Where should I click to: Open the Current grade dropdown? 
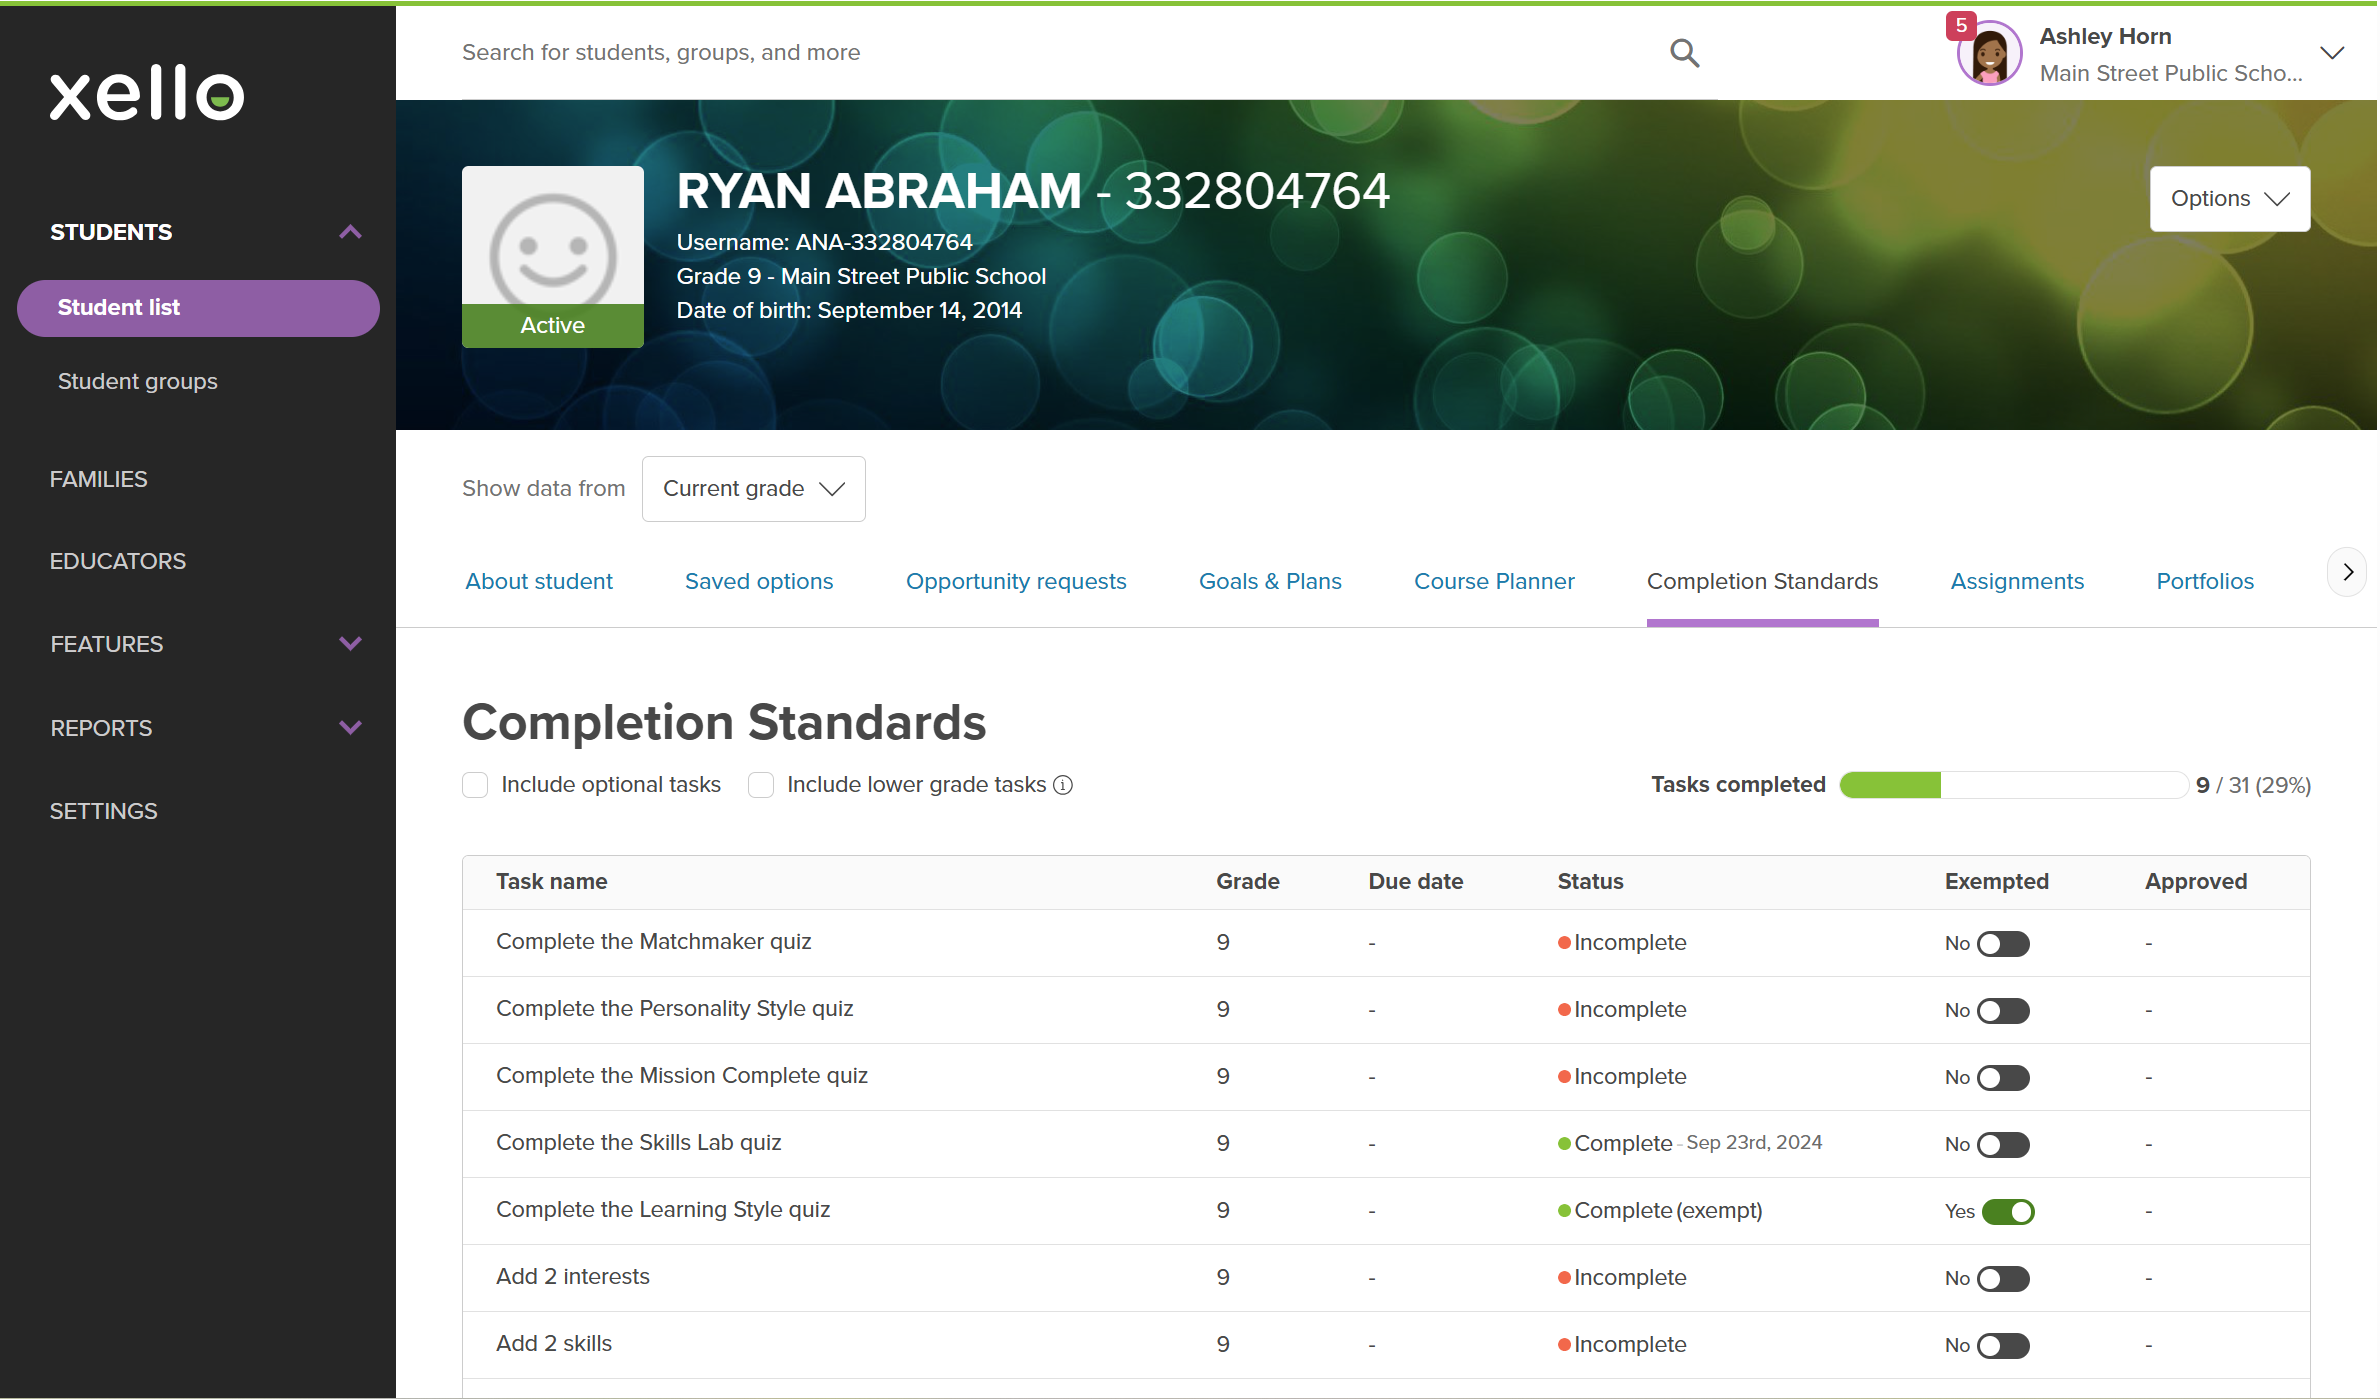[754, 489]
